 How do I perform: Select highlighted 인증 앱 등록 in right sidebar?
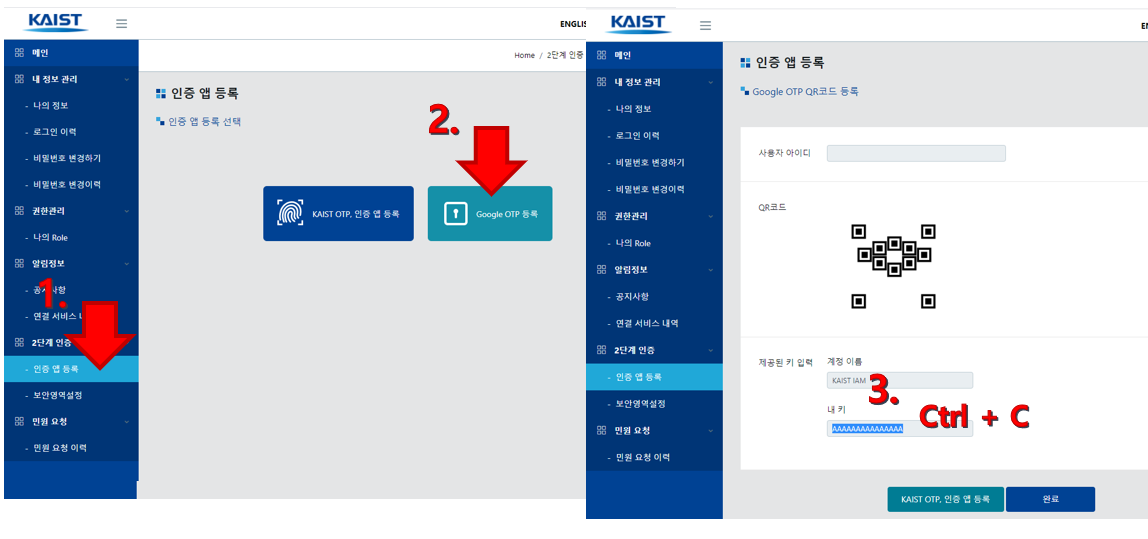654,377
